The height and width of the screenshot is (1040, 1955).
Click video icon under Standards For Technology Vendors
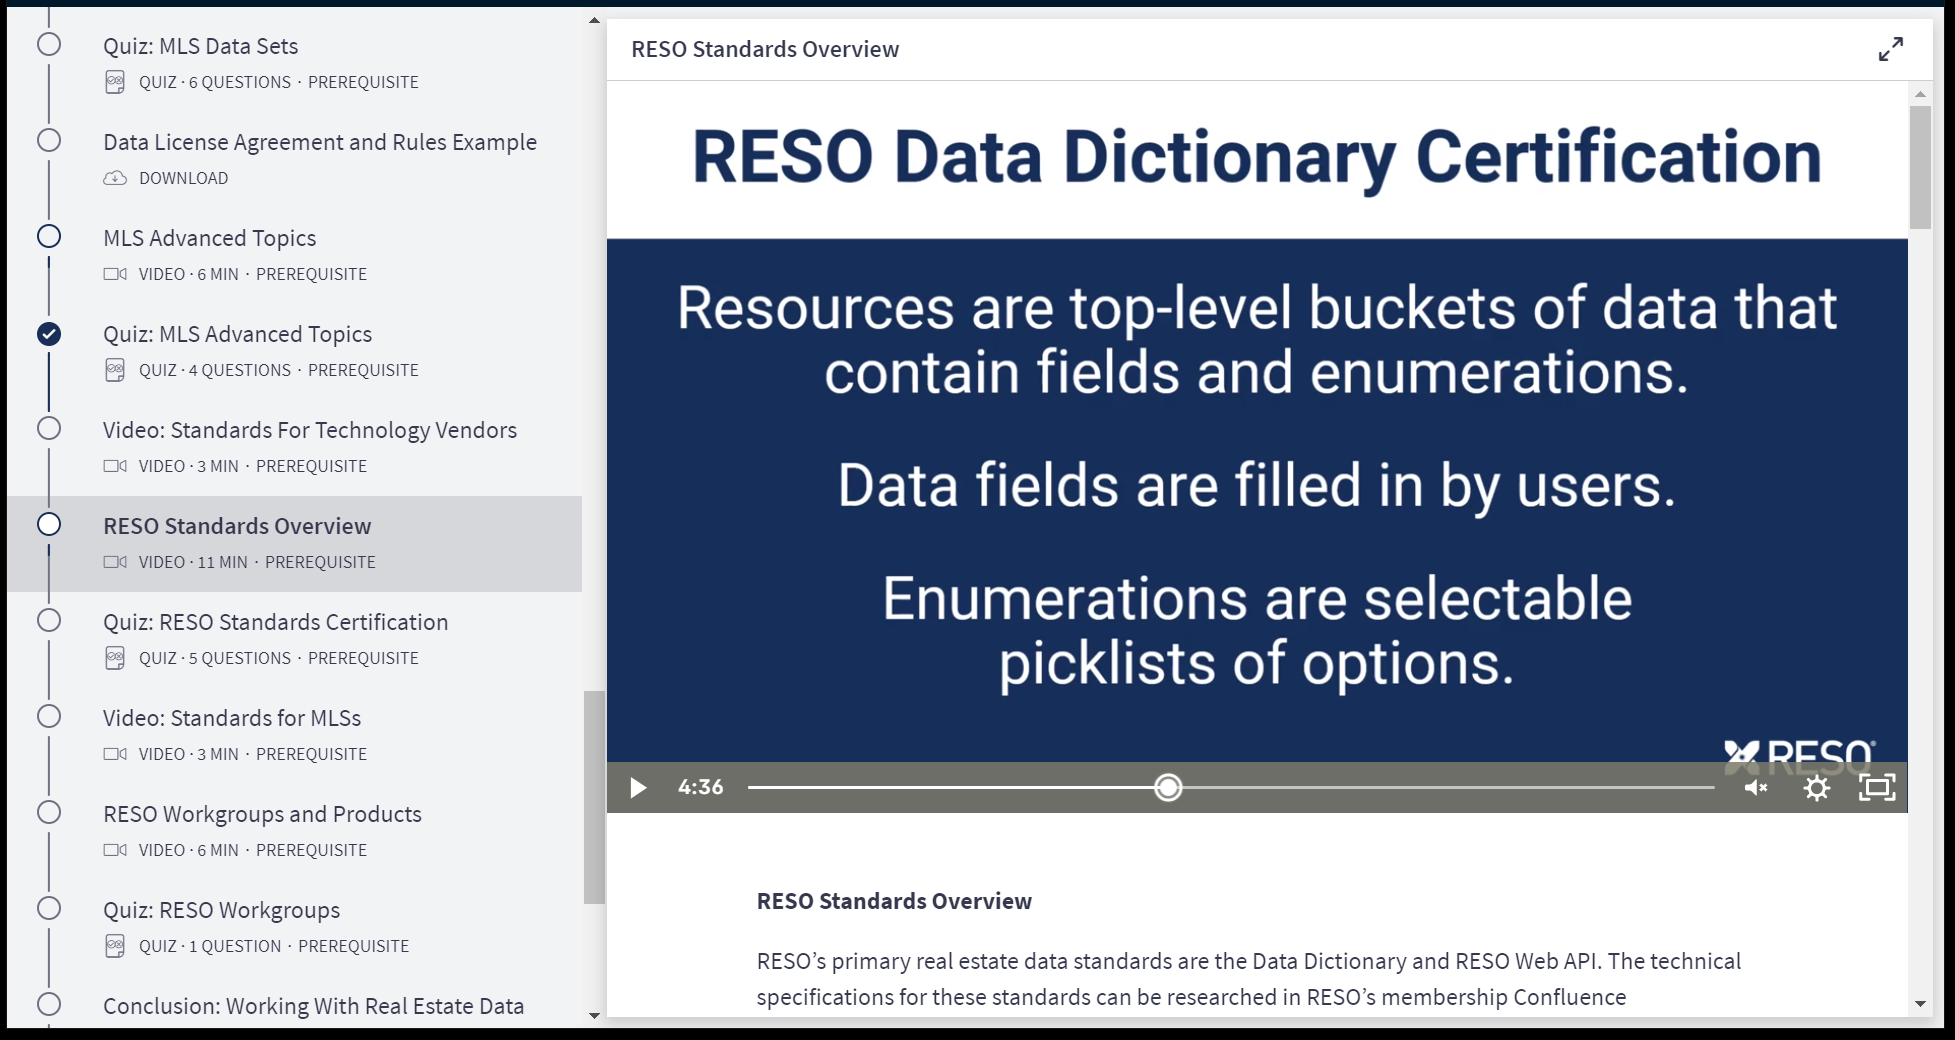[115, 466]
